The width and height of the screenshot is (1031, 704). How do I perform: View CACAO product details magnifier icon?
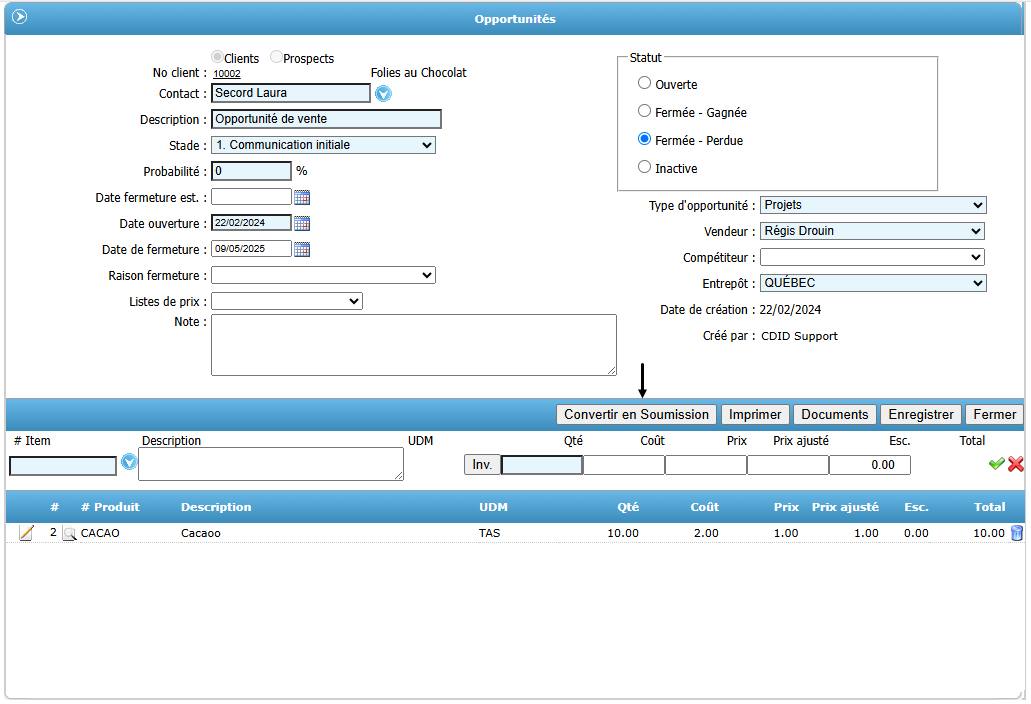click(69, 534)
